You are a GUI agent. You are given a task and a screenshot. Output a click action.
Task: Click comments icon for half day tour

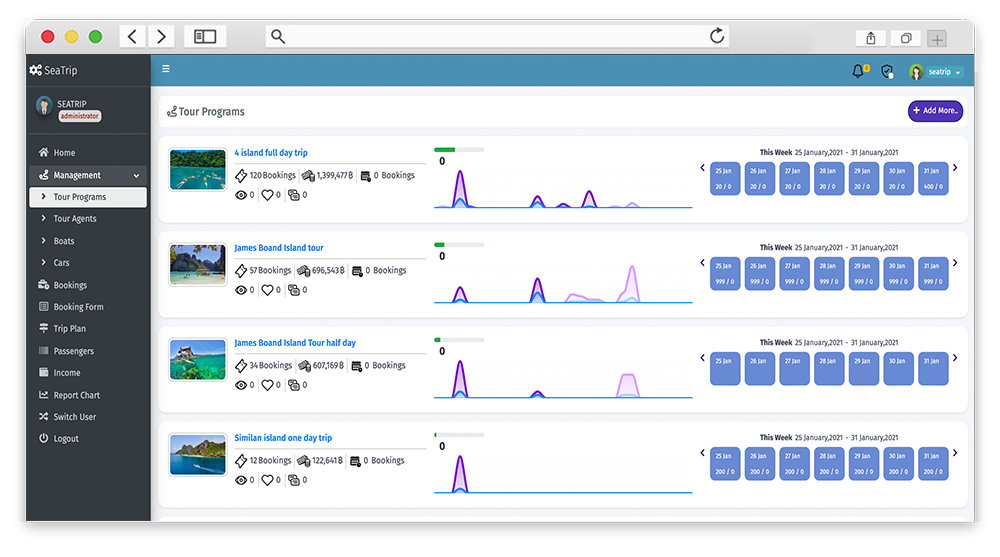pyautogui.click(x=293, y=385)
